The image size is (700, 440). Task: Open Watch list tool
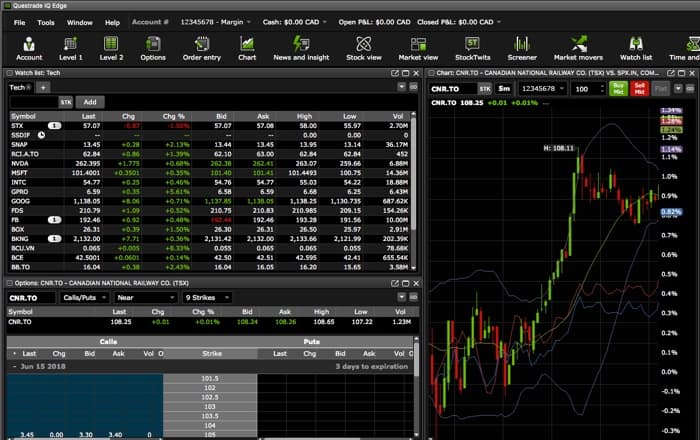coord(636,49)
